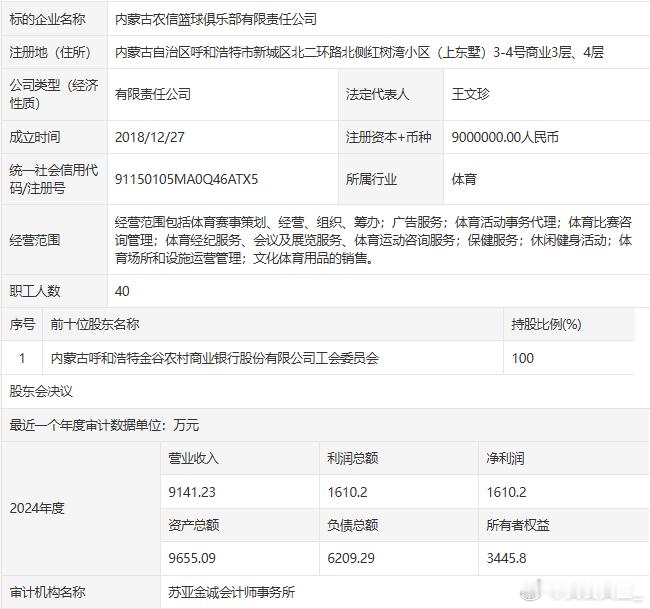Viewport: 650px width, 609px height.
Task: Select the value 有限责任公司 under company type
Action: tap(153, 95)
